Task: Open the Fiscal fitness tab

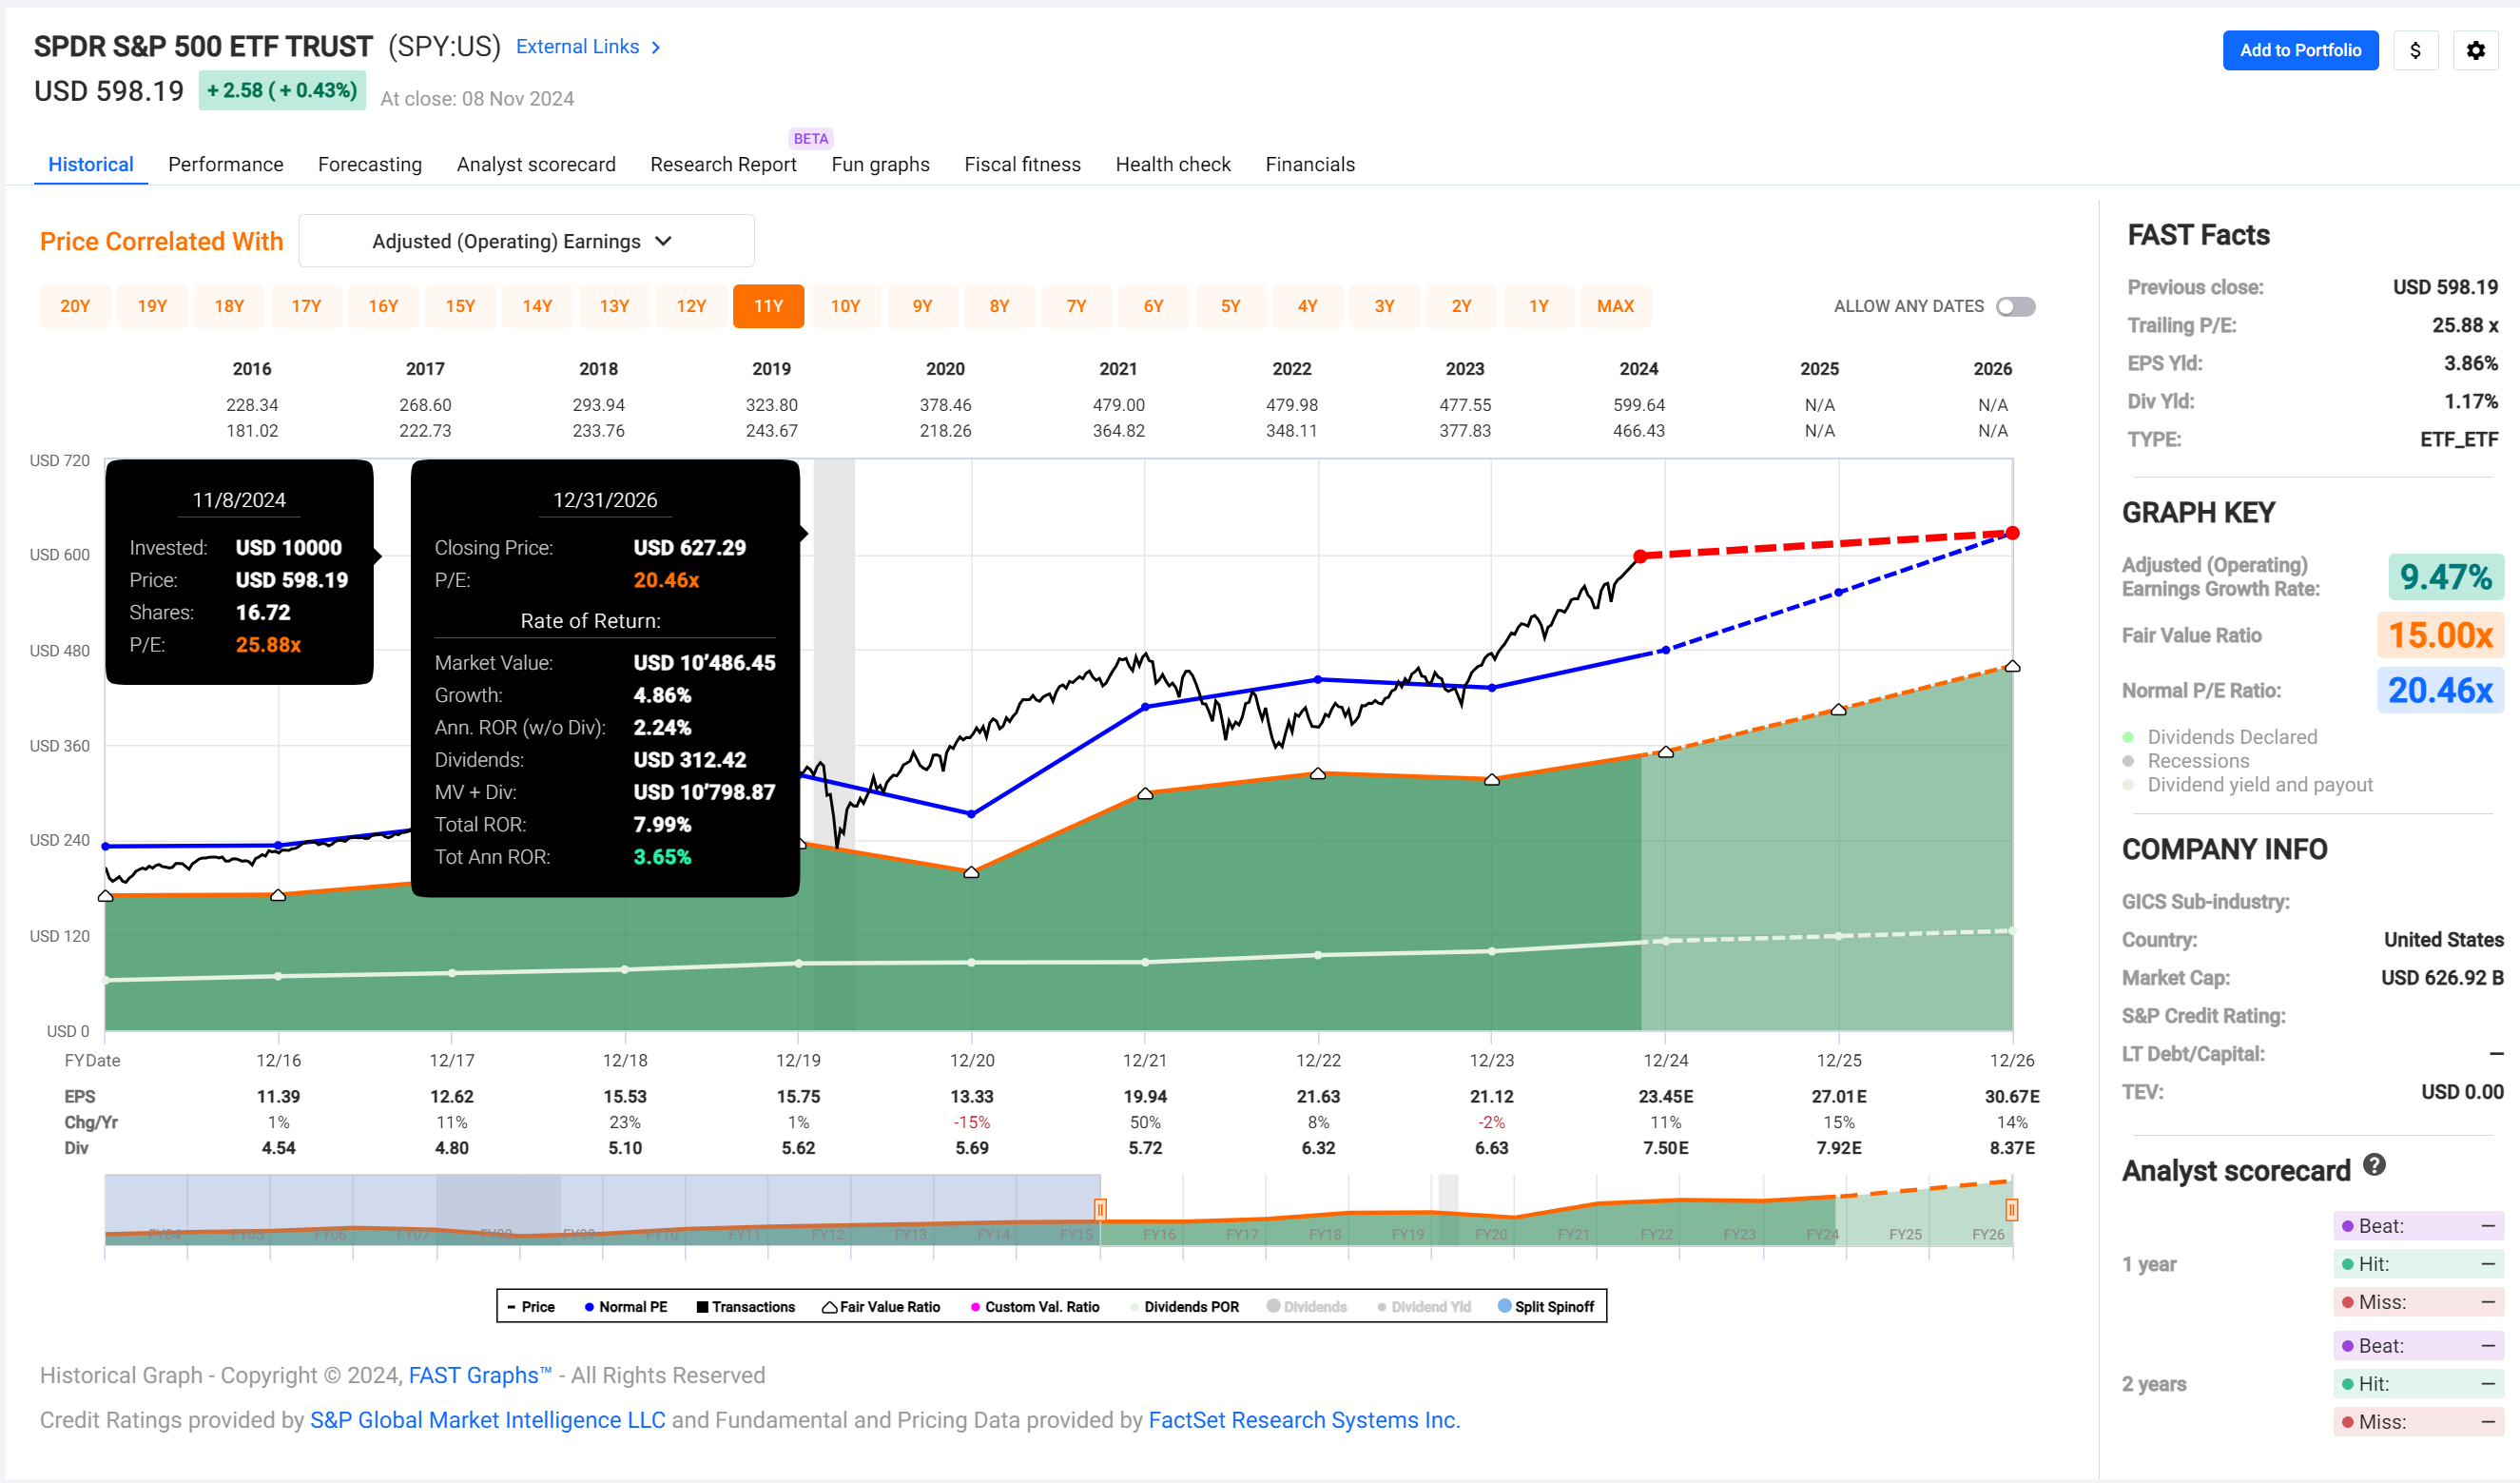Action: coord(1022,164)
